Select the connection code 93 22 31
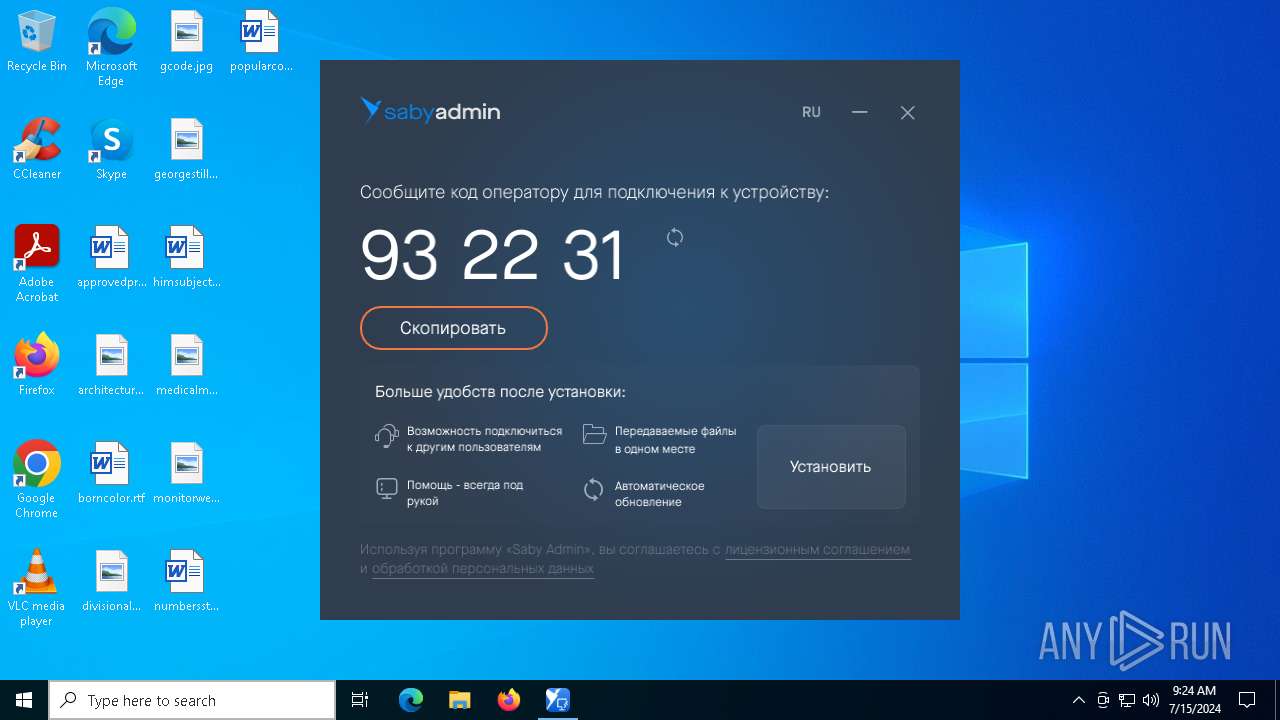 tap(493, 255)
